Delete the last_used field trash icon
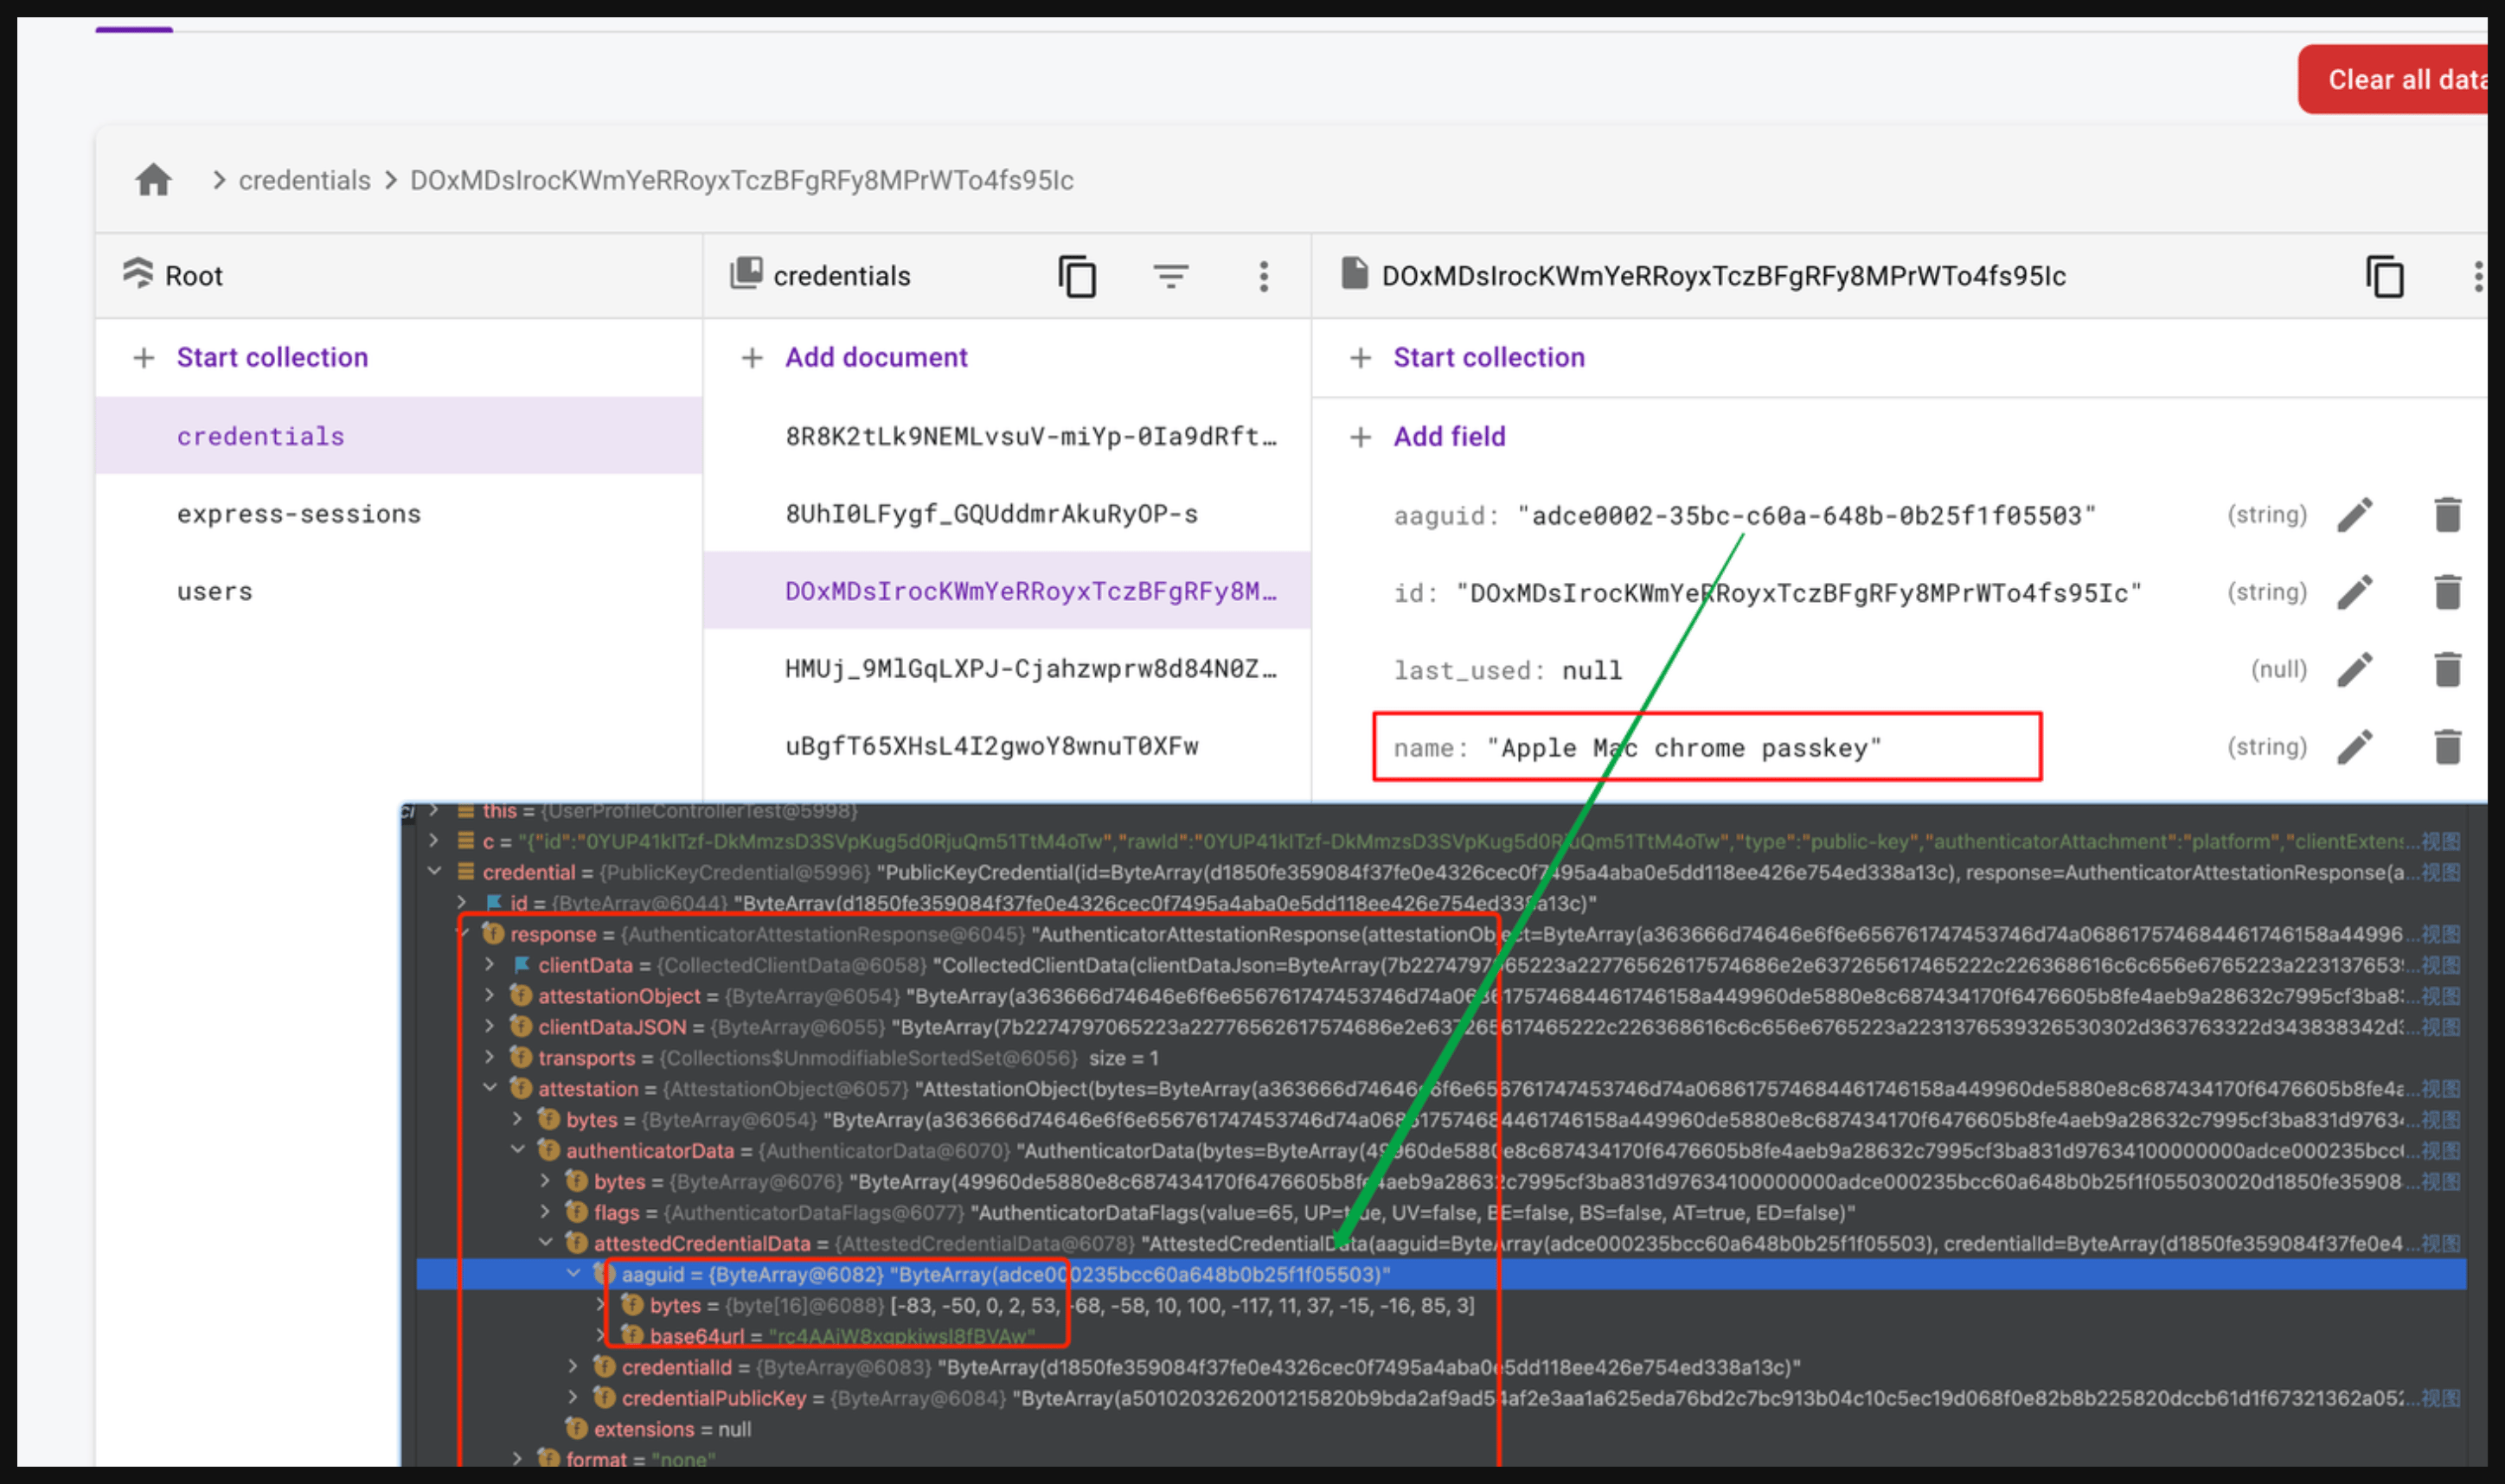Screen dimensions: 2505x1484 (2447, 669)
